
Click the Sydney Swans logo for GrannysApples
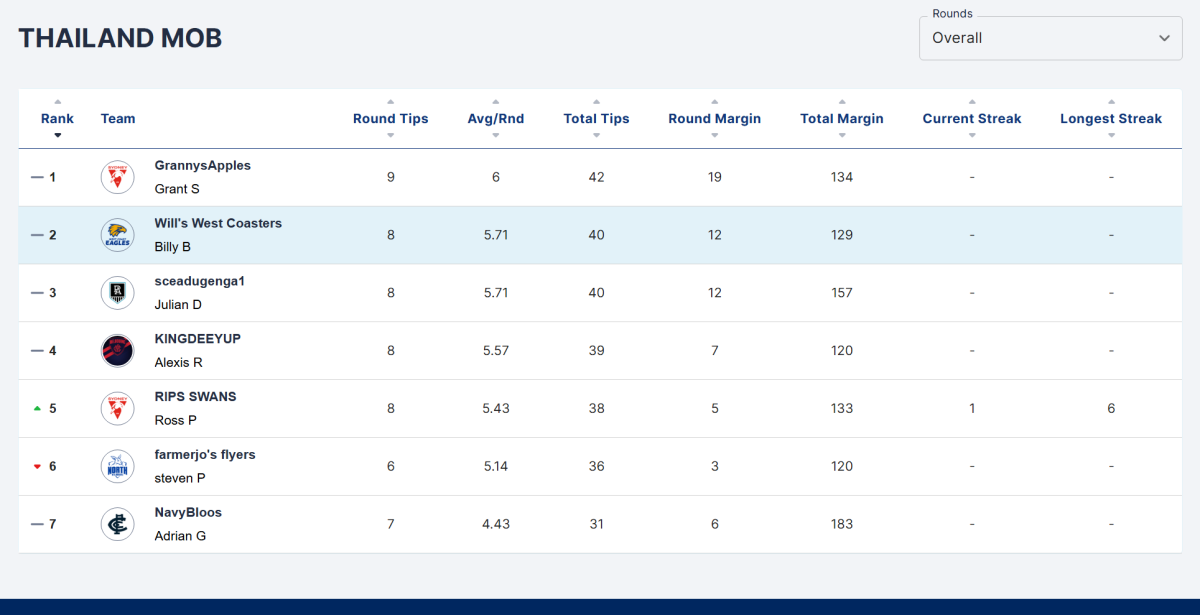coord(117,177)
